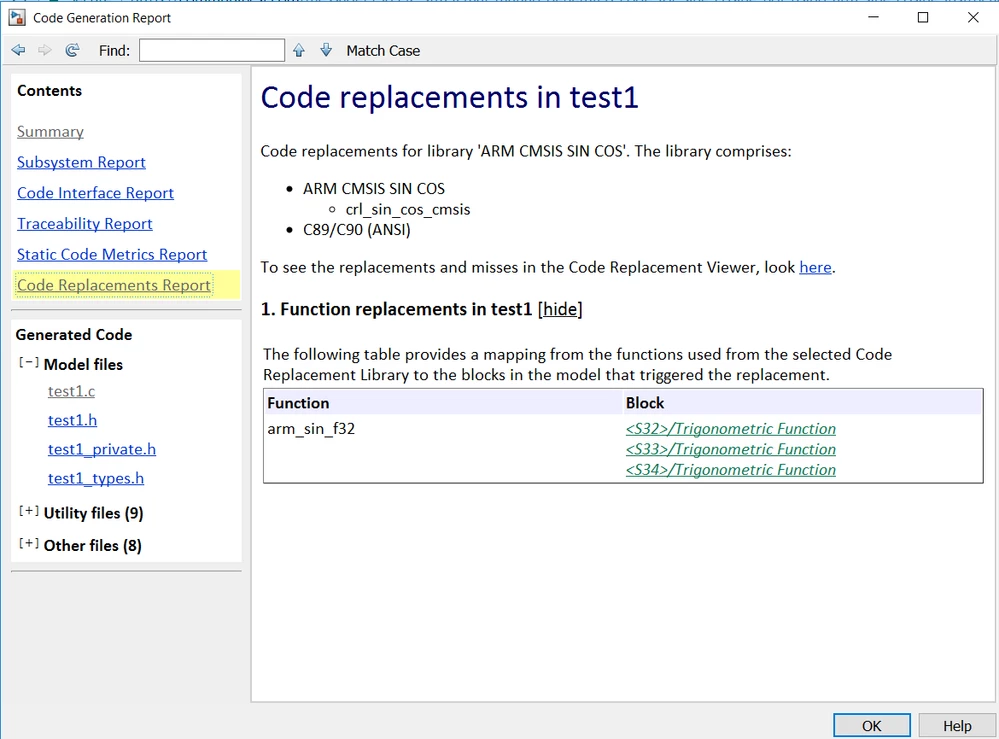The image size is (999, 739).
Task: Open the Static Code Metrics Report
Action: [112, 254]
